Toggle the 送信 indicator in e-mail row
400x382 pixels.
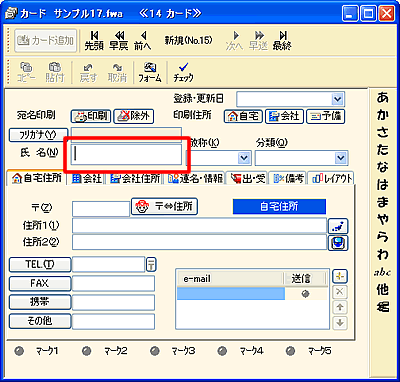(306, 294)
